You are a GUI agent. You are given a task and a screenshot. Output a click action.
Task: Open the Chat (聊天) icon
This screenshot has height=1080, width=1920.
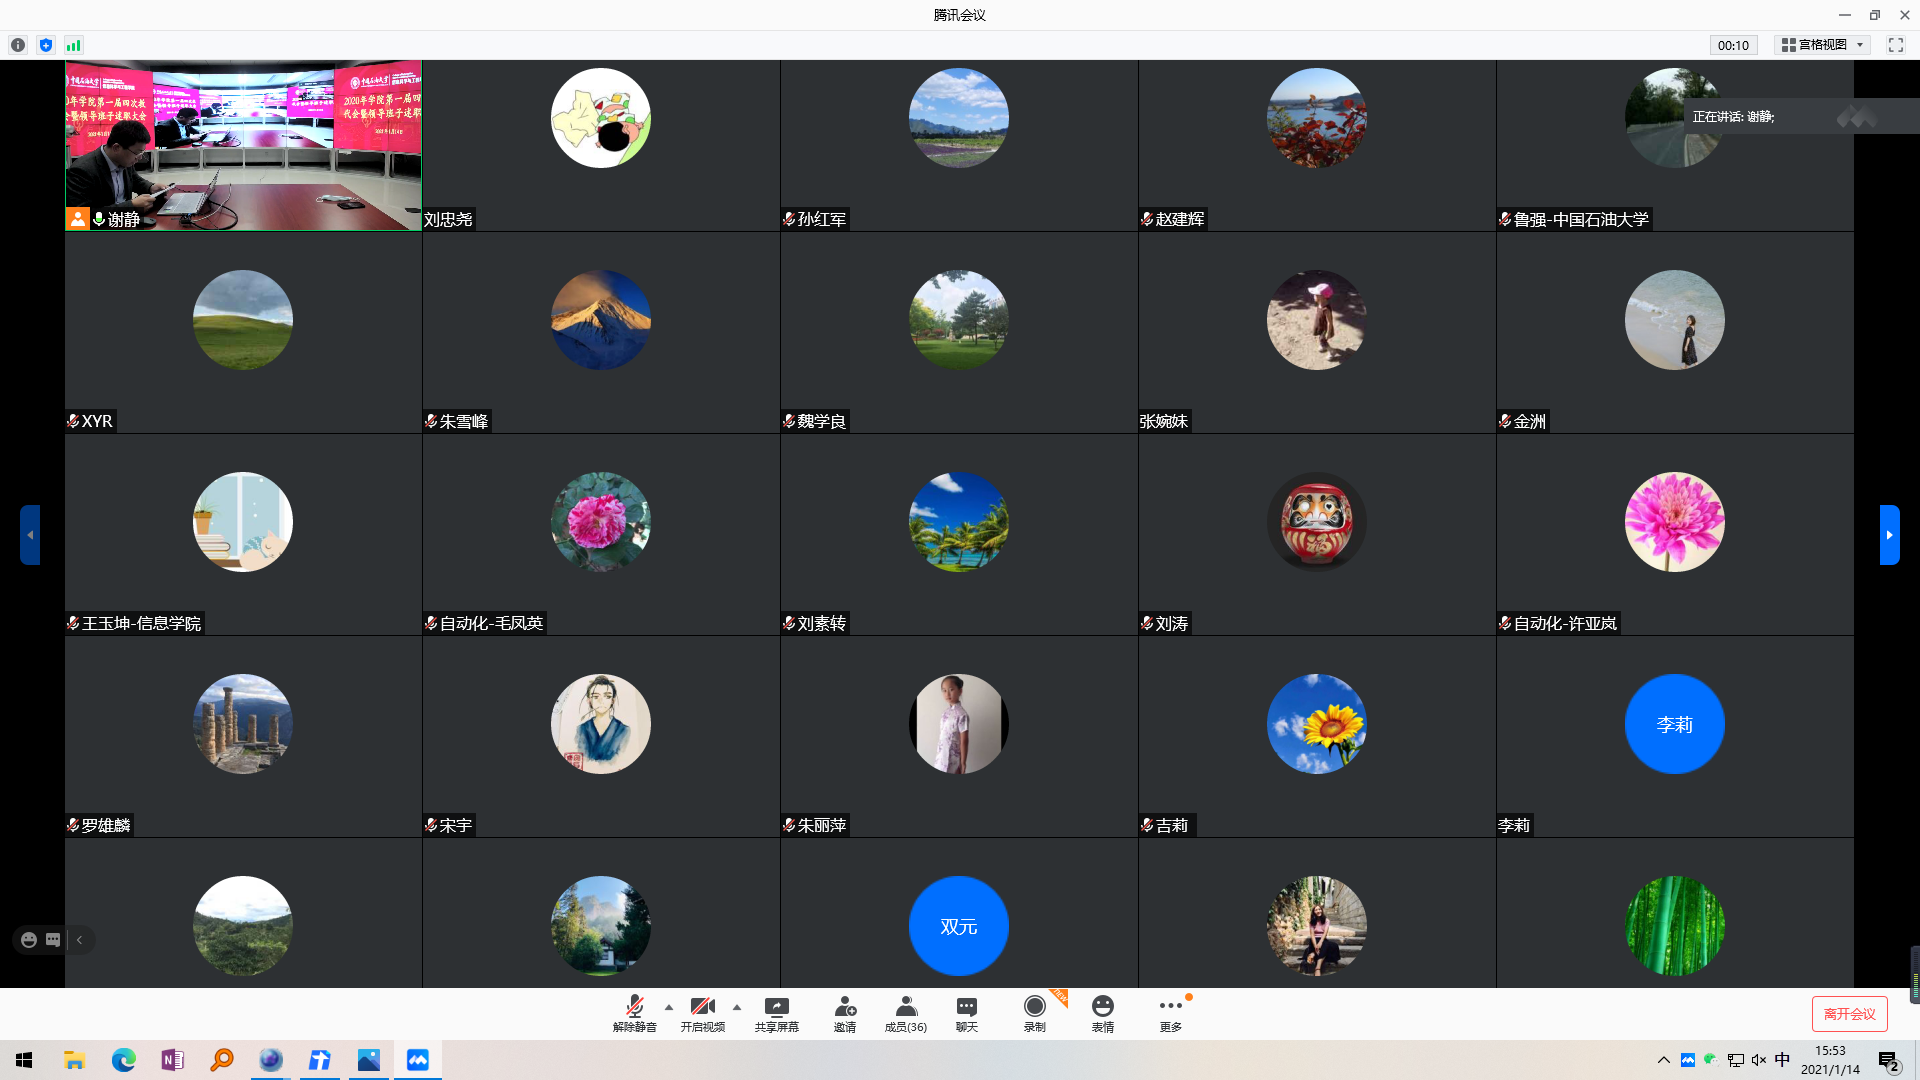(966, 1013)
